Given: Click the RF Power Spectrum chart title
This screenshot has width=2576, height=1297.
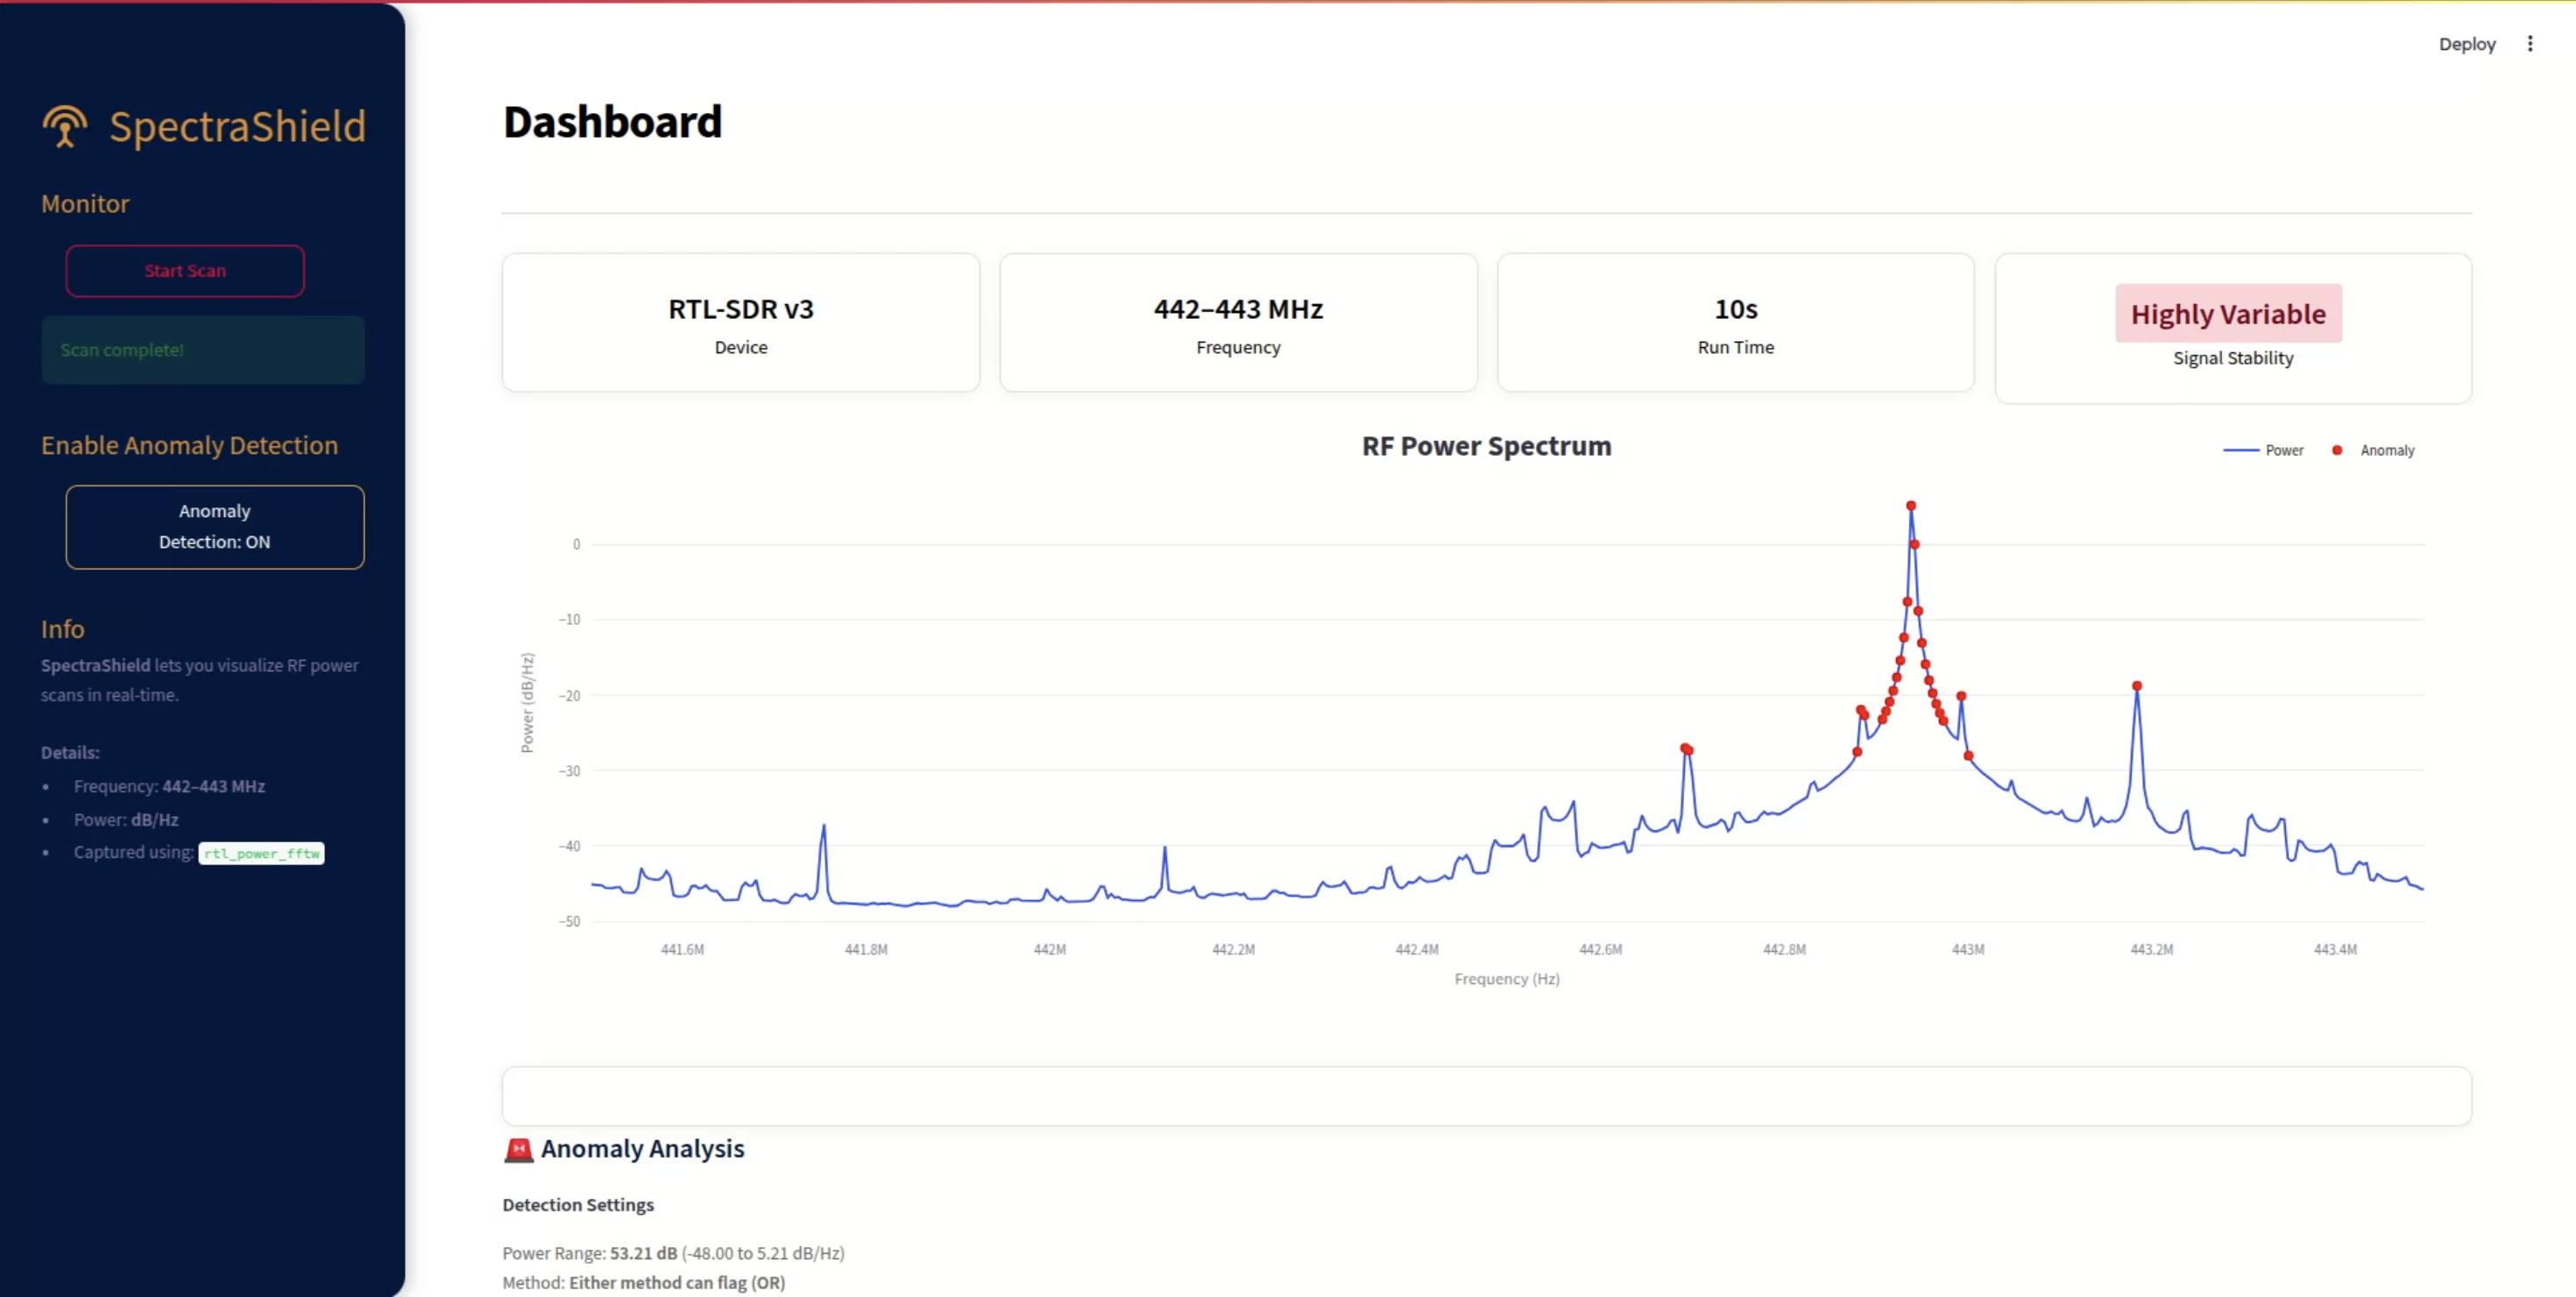Looking at the screenshot, I should (1486, 446).
